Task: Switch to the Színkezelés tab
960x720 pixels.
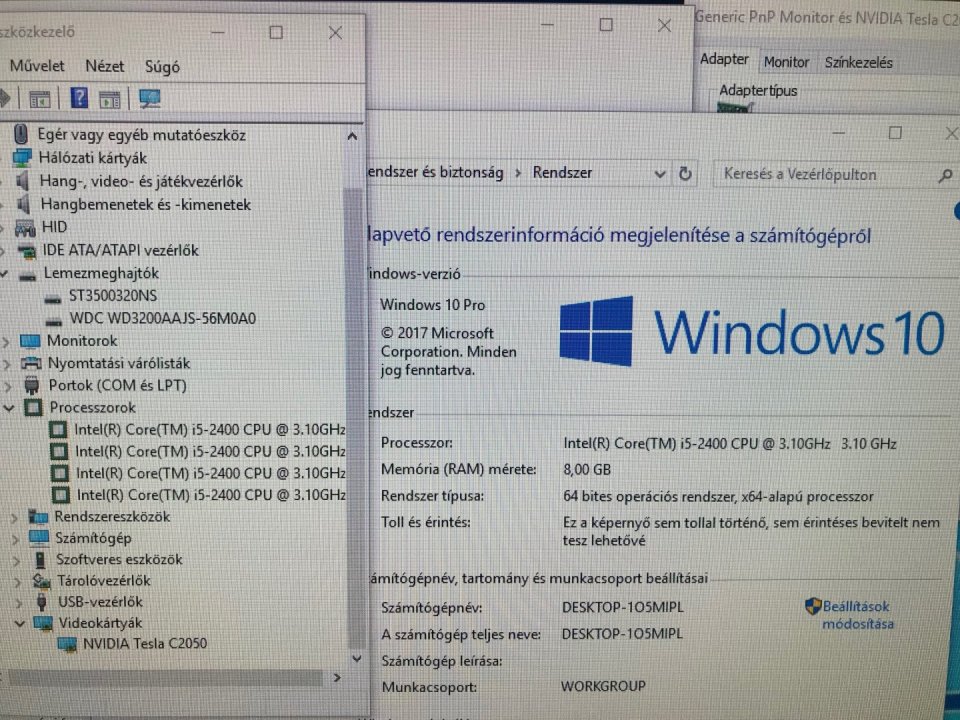Action: tap(858, 62)
